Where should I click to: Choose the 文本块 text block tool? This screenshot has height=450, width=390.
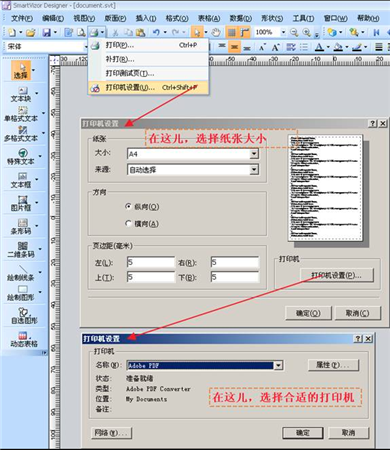[21, 94]
